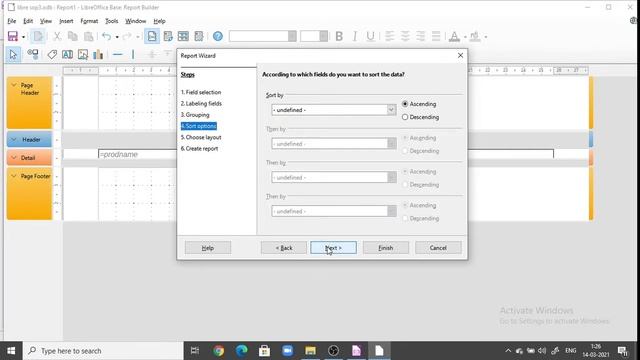
Task: Open File Explorer from the taskbar
Action: click(310, 351)
